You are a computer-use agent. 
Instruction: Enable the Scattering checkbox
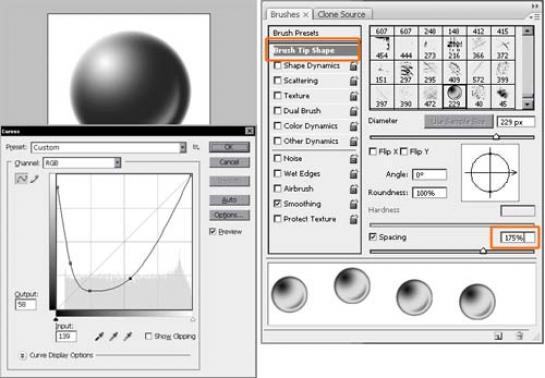pyautogui.click(x=277, y=80)
